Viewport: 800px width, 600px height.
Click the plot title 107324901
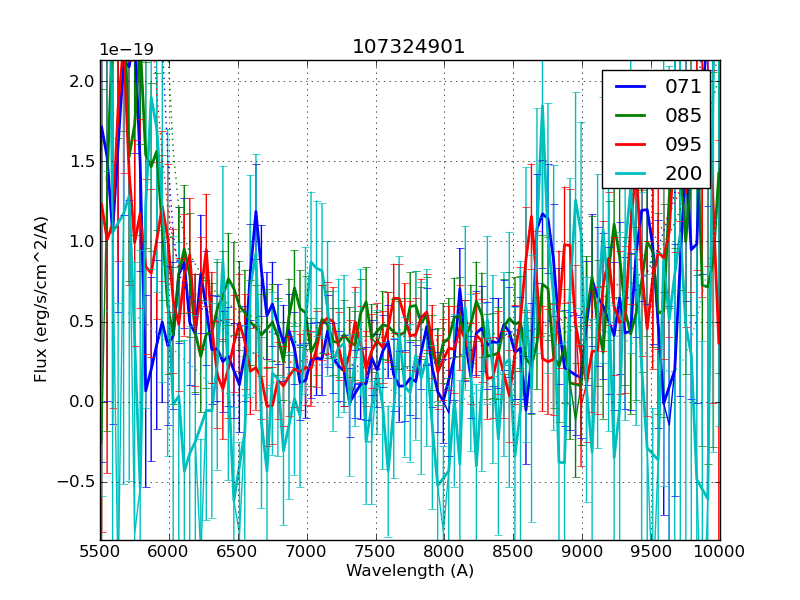point(409,47)
